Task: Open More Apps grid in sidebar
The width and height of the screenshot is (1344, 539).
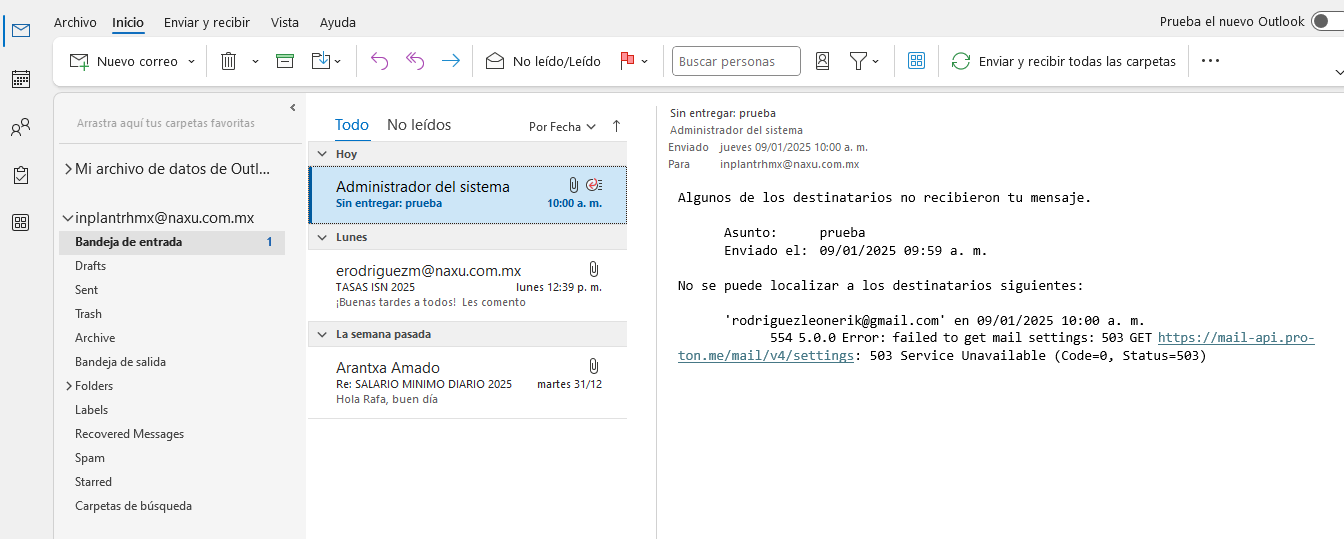Action: tap(20, 223)
